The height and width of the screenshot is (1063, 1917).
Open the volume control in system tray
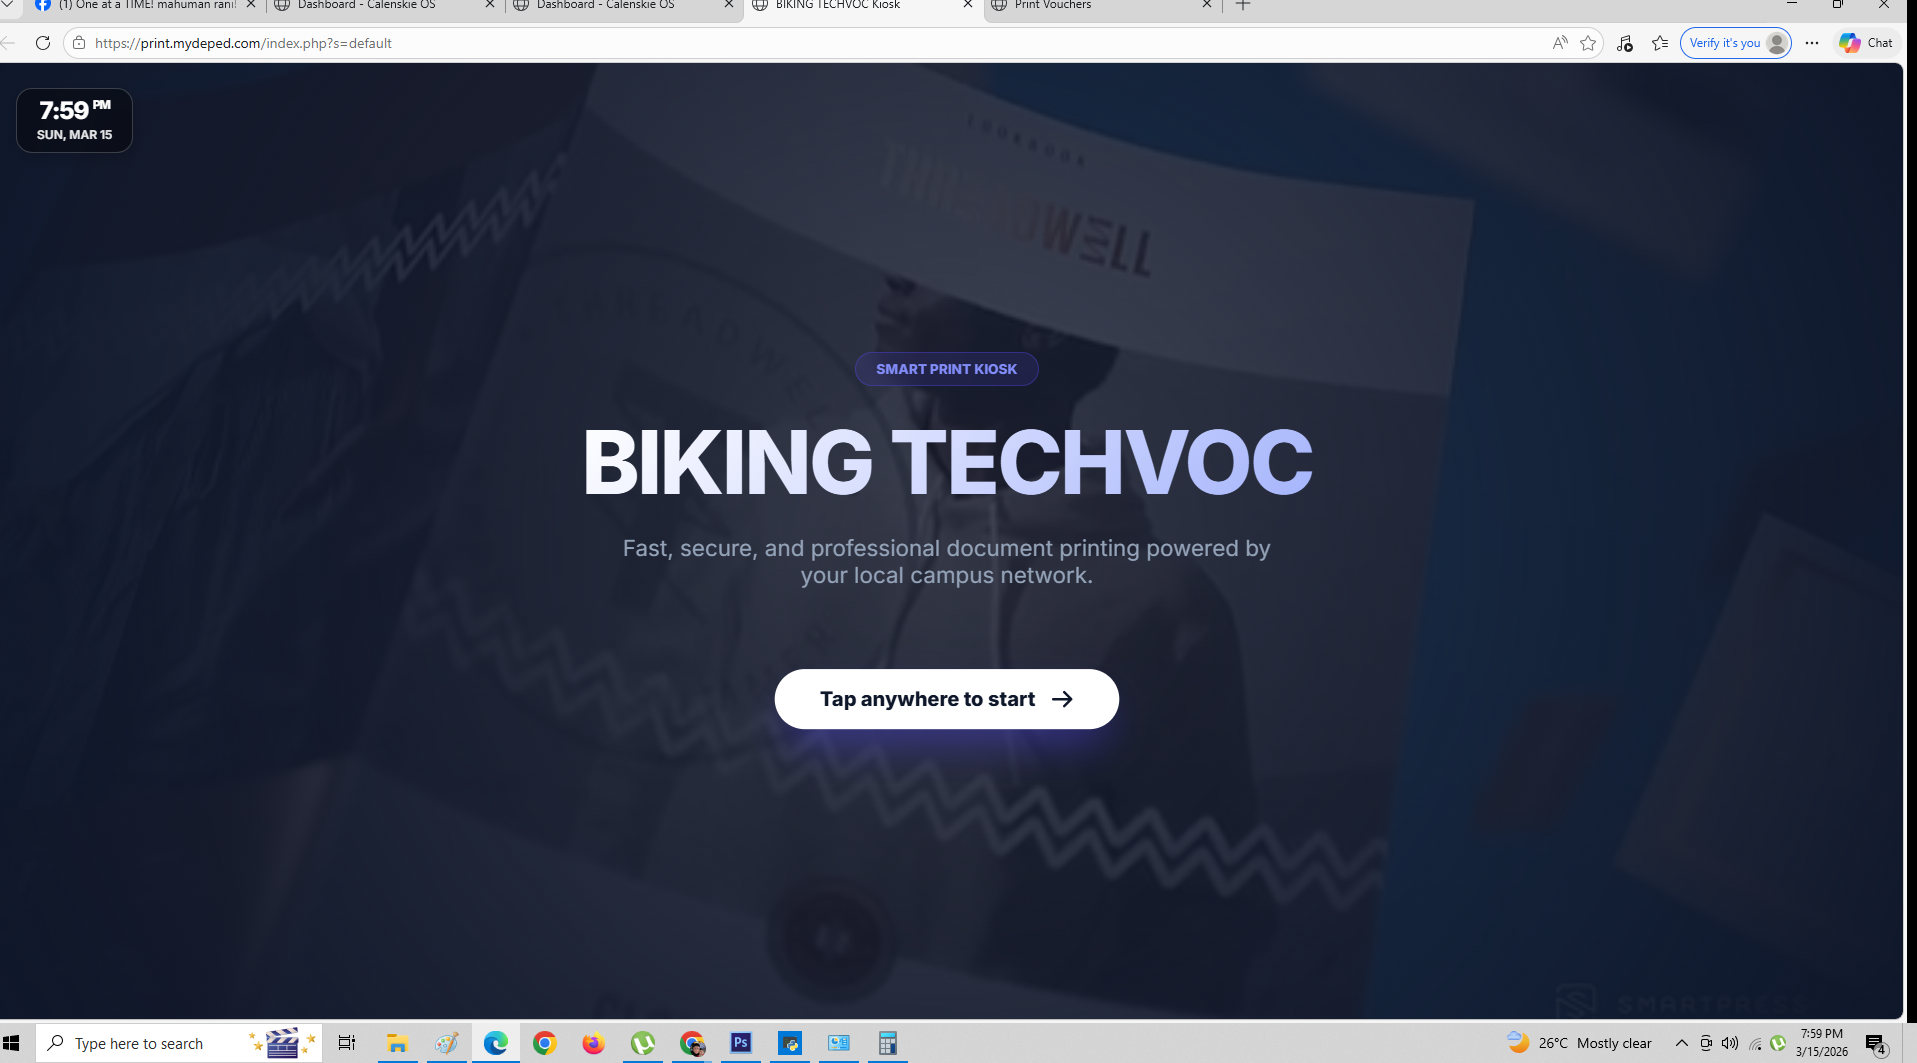coord(1730,1043)
